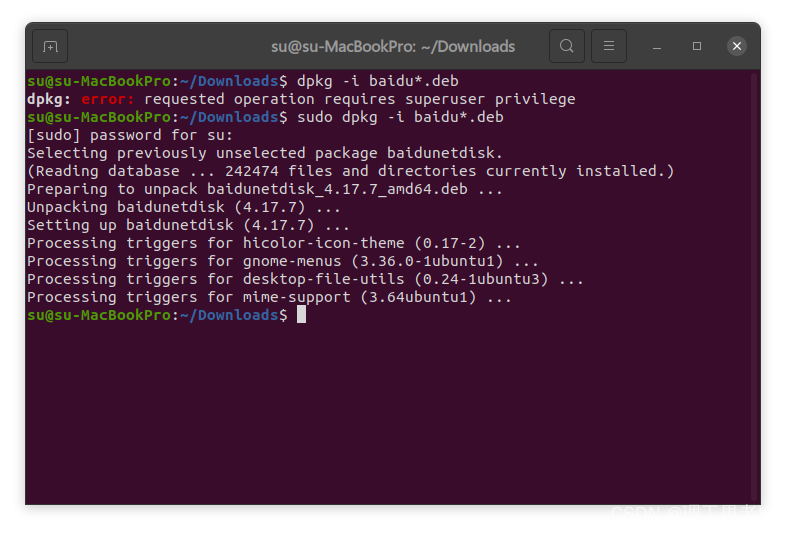Click the line 'dpkg -i baidu*.deb' command

(x=377, y=81)
